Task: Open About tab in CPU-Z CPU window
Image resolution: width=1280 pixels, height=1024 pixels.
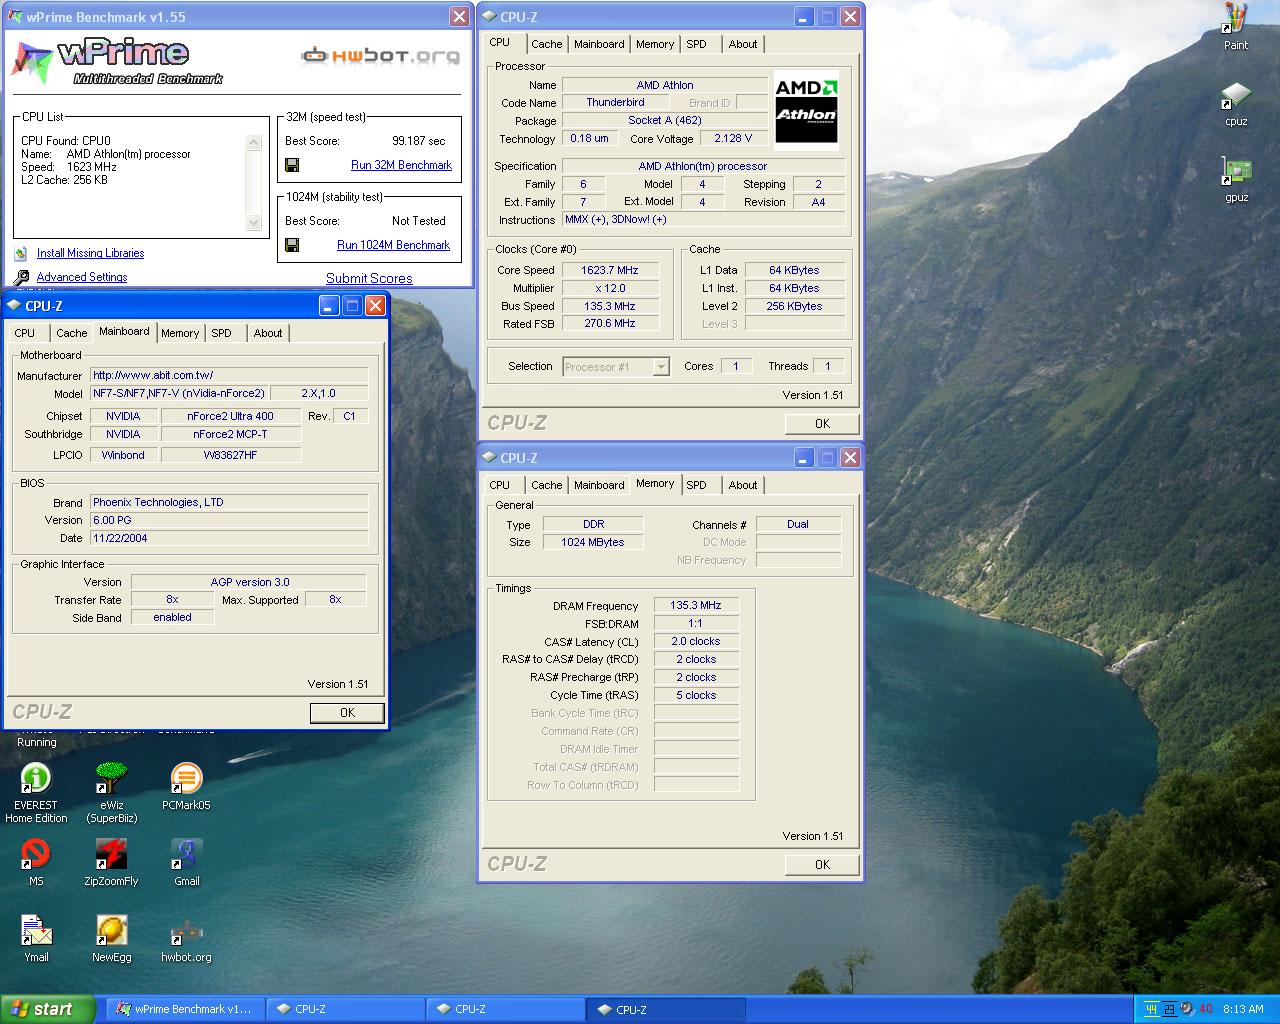Action: click(743, 44)
